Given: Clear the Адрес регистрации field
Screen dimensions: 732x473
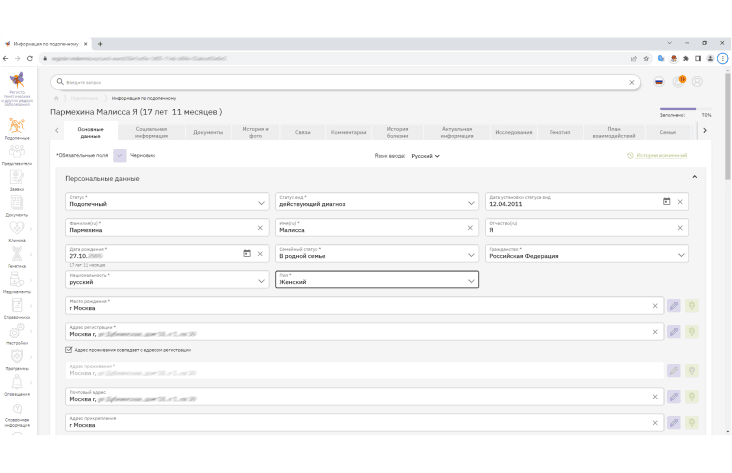Looking at the screenshot, I should pyautogui.click(x=655, y=332).
